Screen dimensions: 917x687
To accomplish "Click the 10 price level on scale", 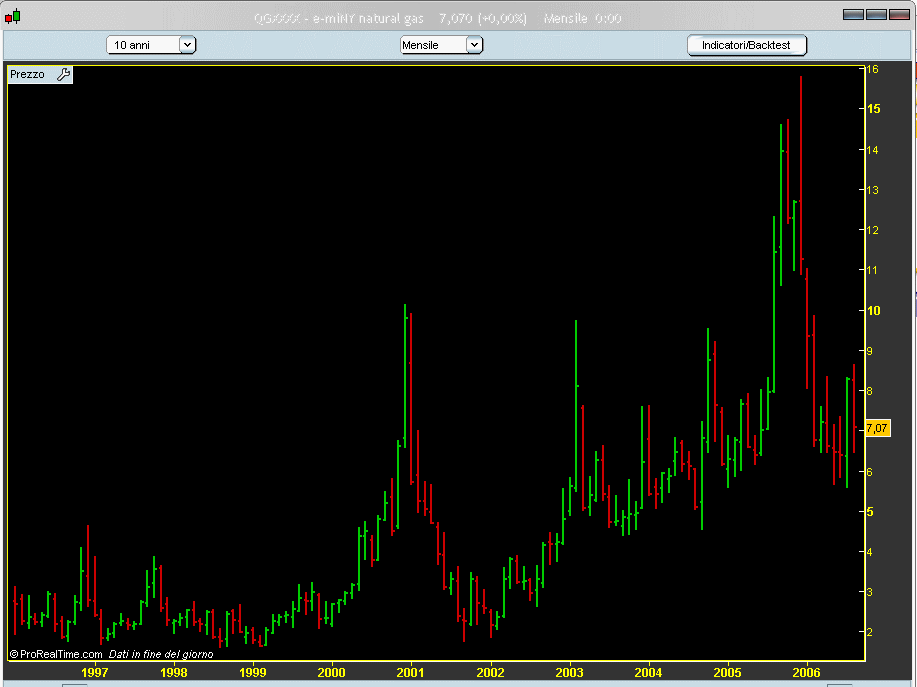I will pos(874,310).
